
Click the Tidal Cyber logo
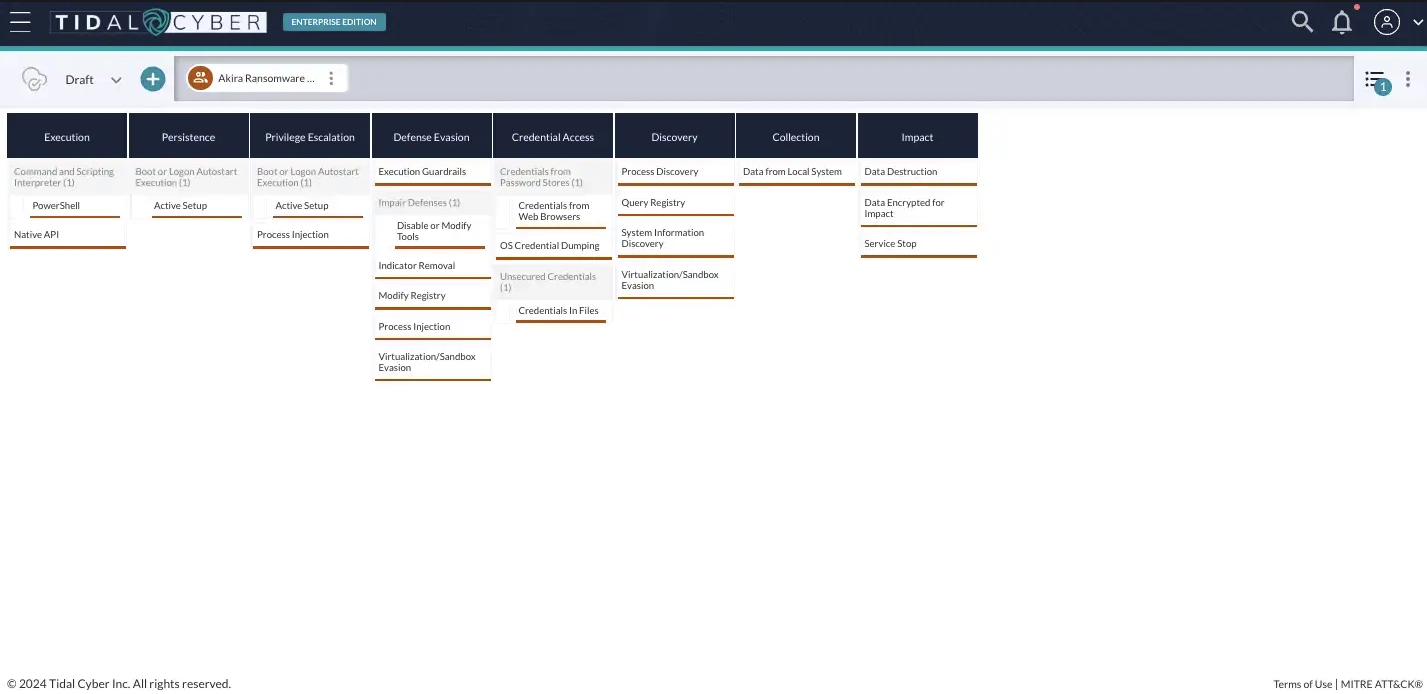point(159,22)
